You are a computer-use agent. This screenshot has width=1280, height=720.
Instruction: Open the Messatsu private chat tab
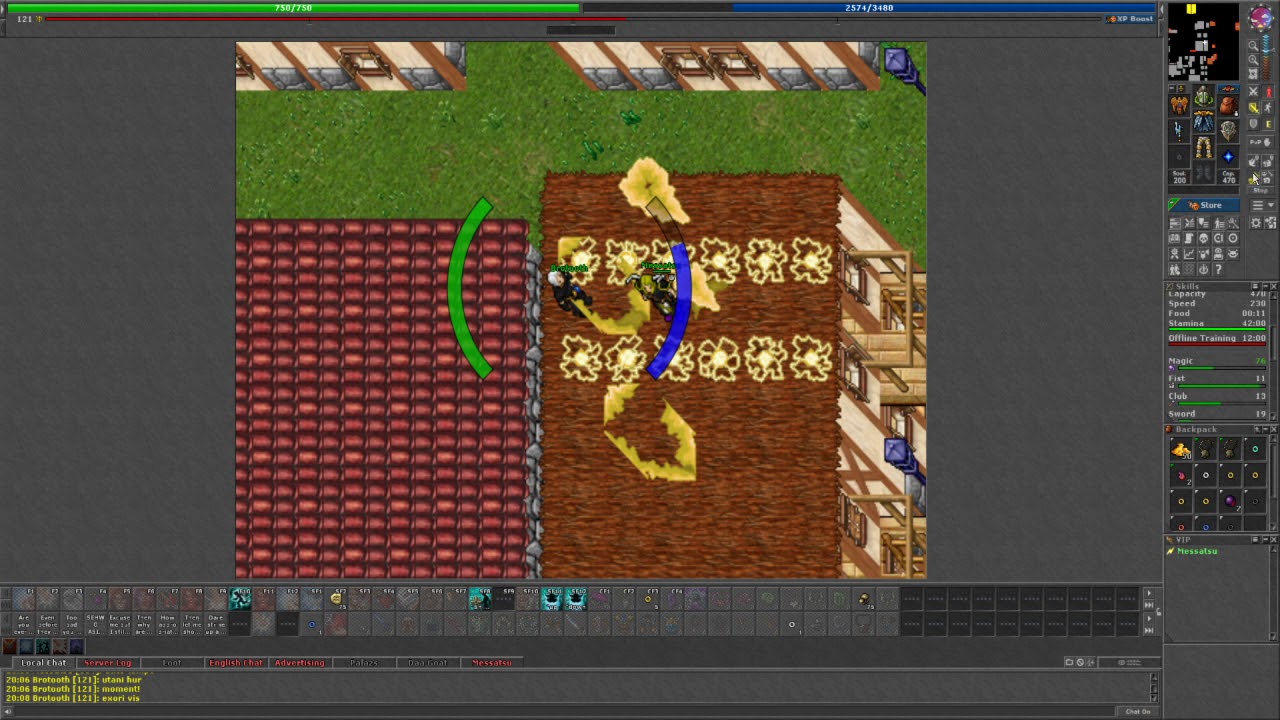[492, 663]
